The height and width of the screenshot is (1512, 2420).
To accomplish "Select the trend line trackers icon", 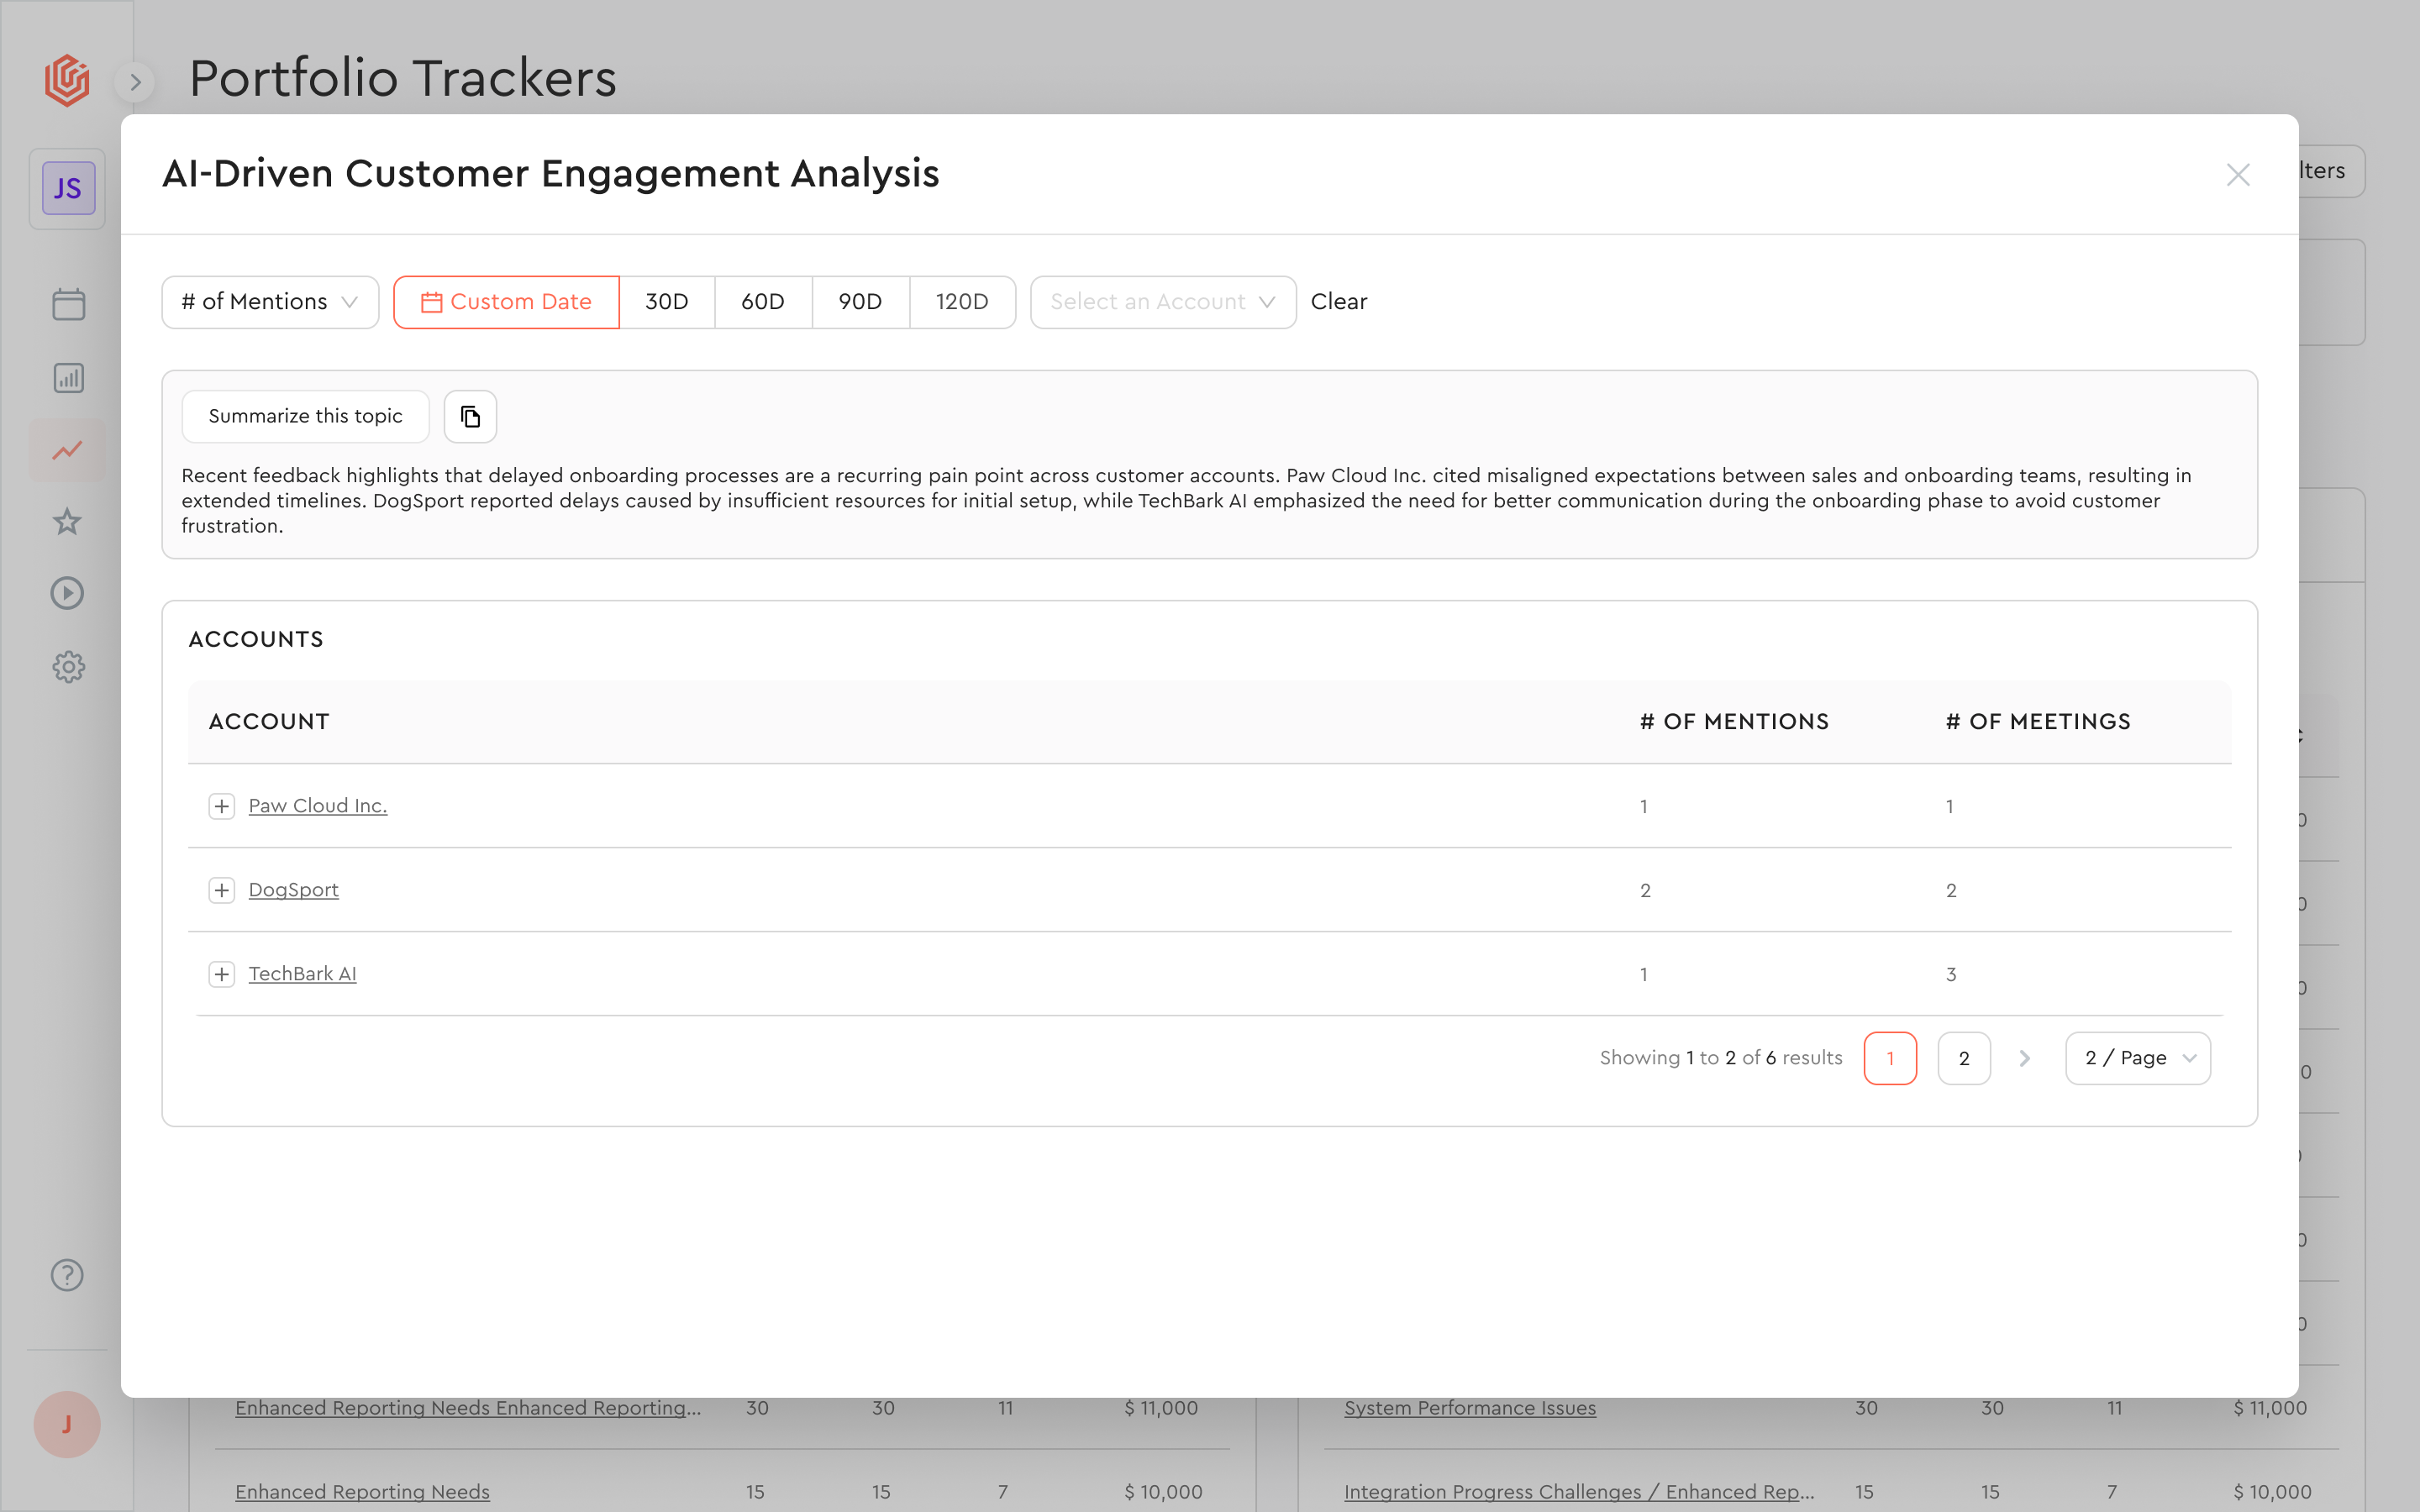I will point(68,450).
